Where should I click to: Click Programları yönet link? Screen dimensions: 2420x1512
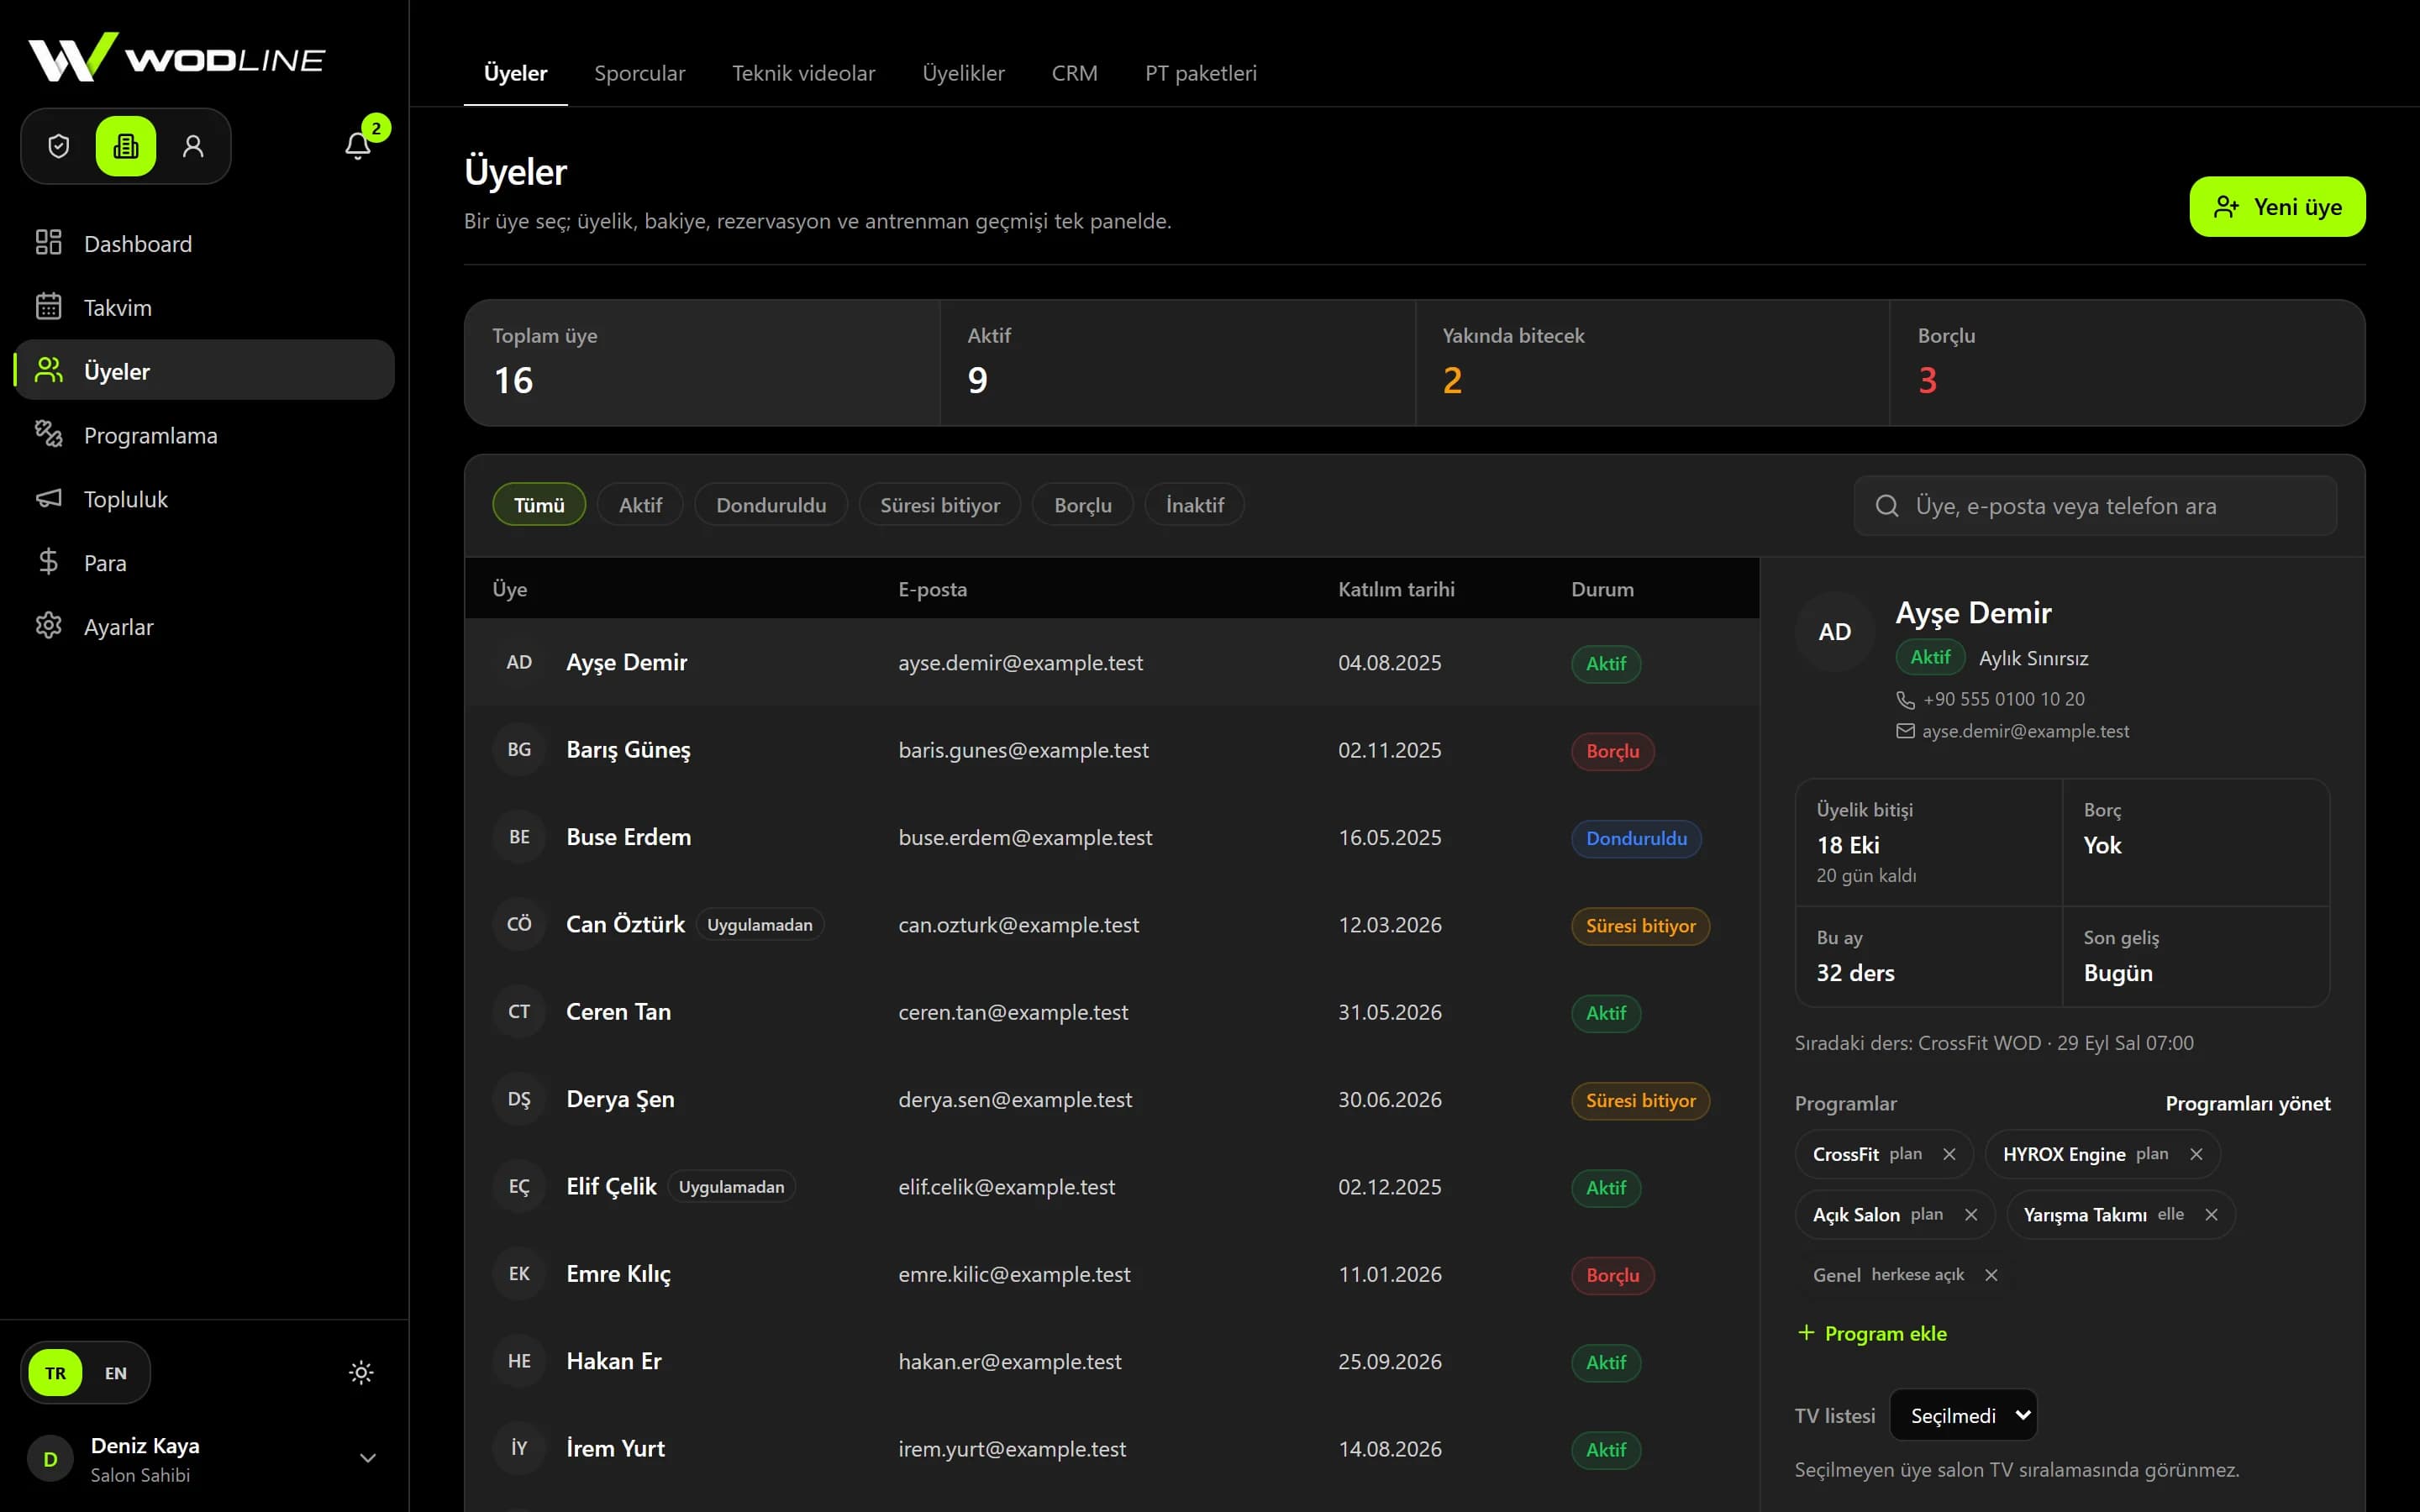coord(2248,1103)
